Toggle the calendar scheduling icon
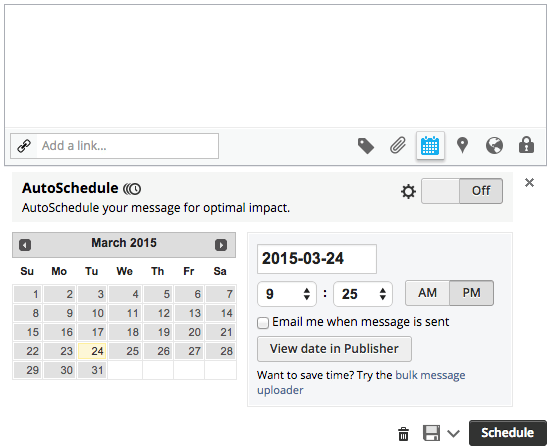Screen dimensions: 551x448 click(430, 145)
